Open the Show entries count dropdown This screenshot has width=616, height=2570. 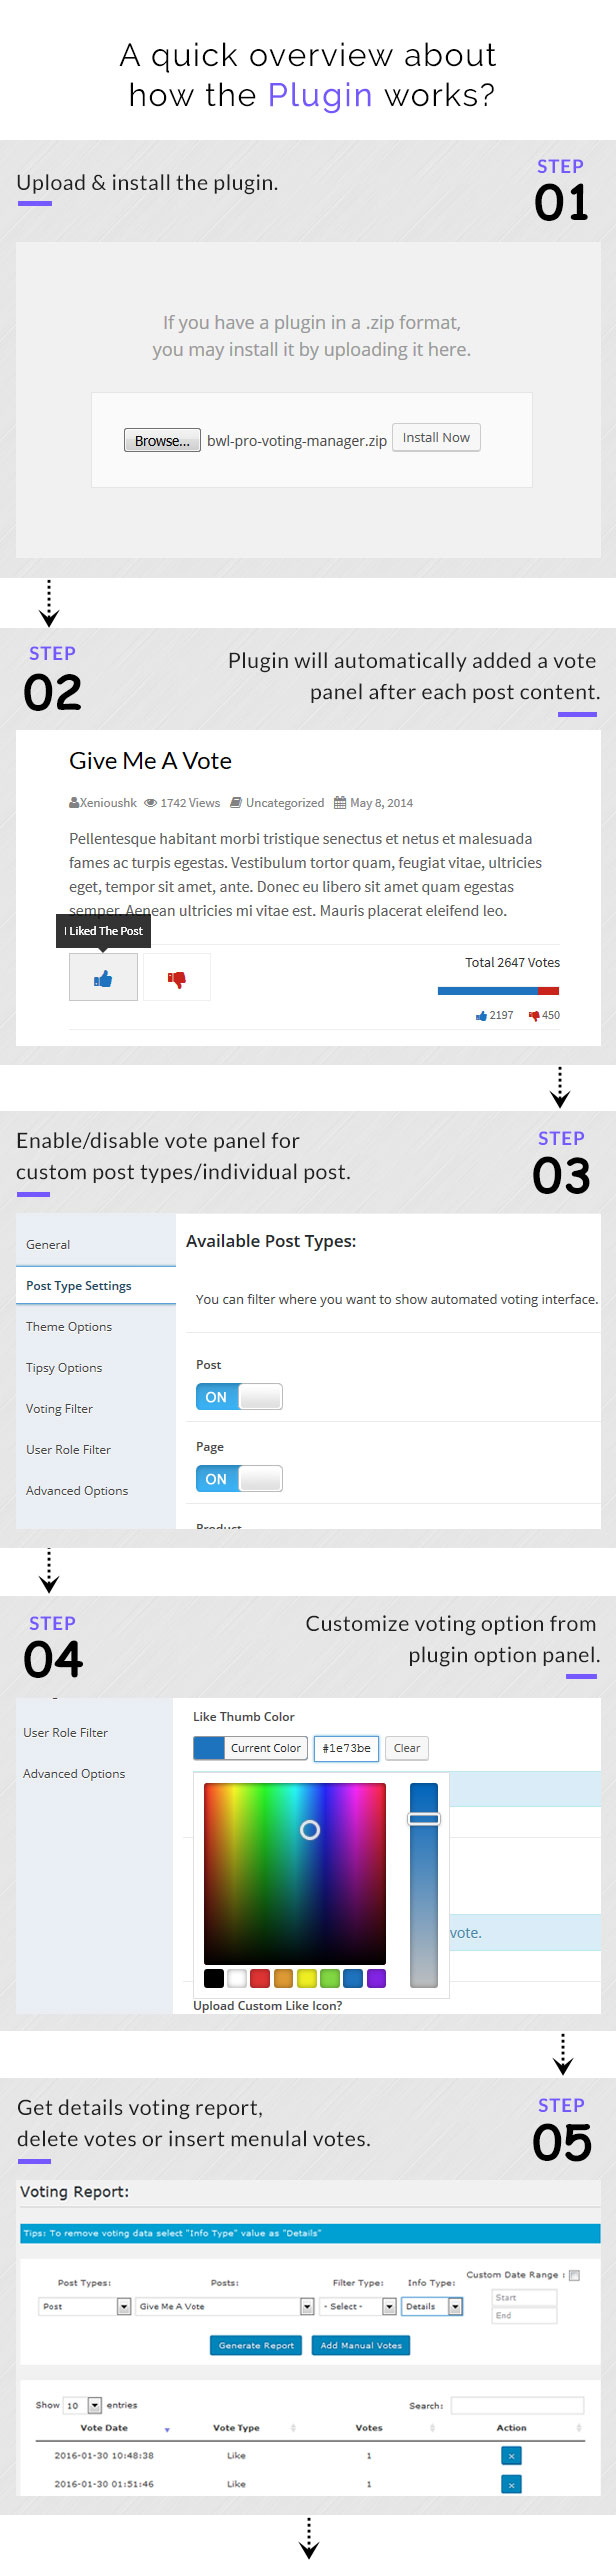(83, 2405)
